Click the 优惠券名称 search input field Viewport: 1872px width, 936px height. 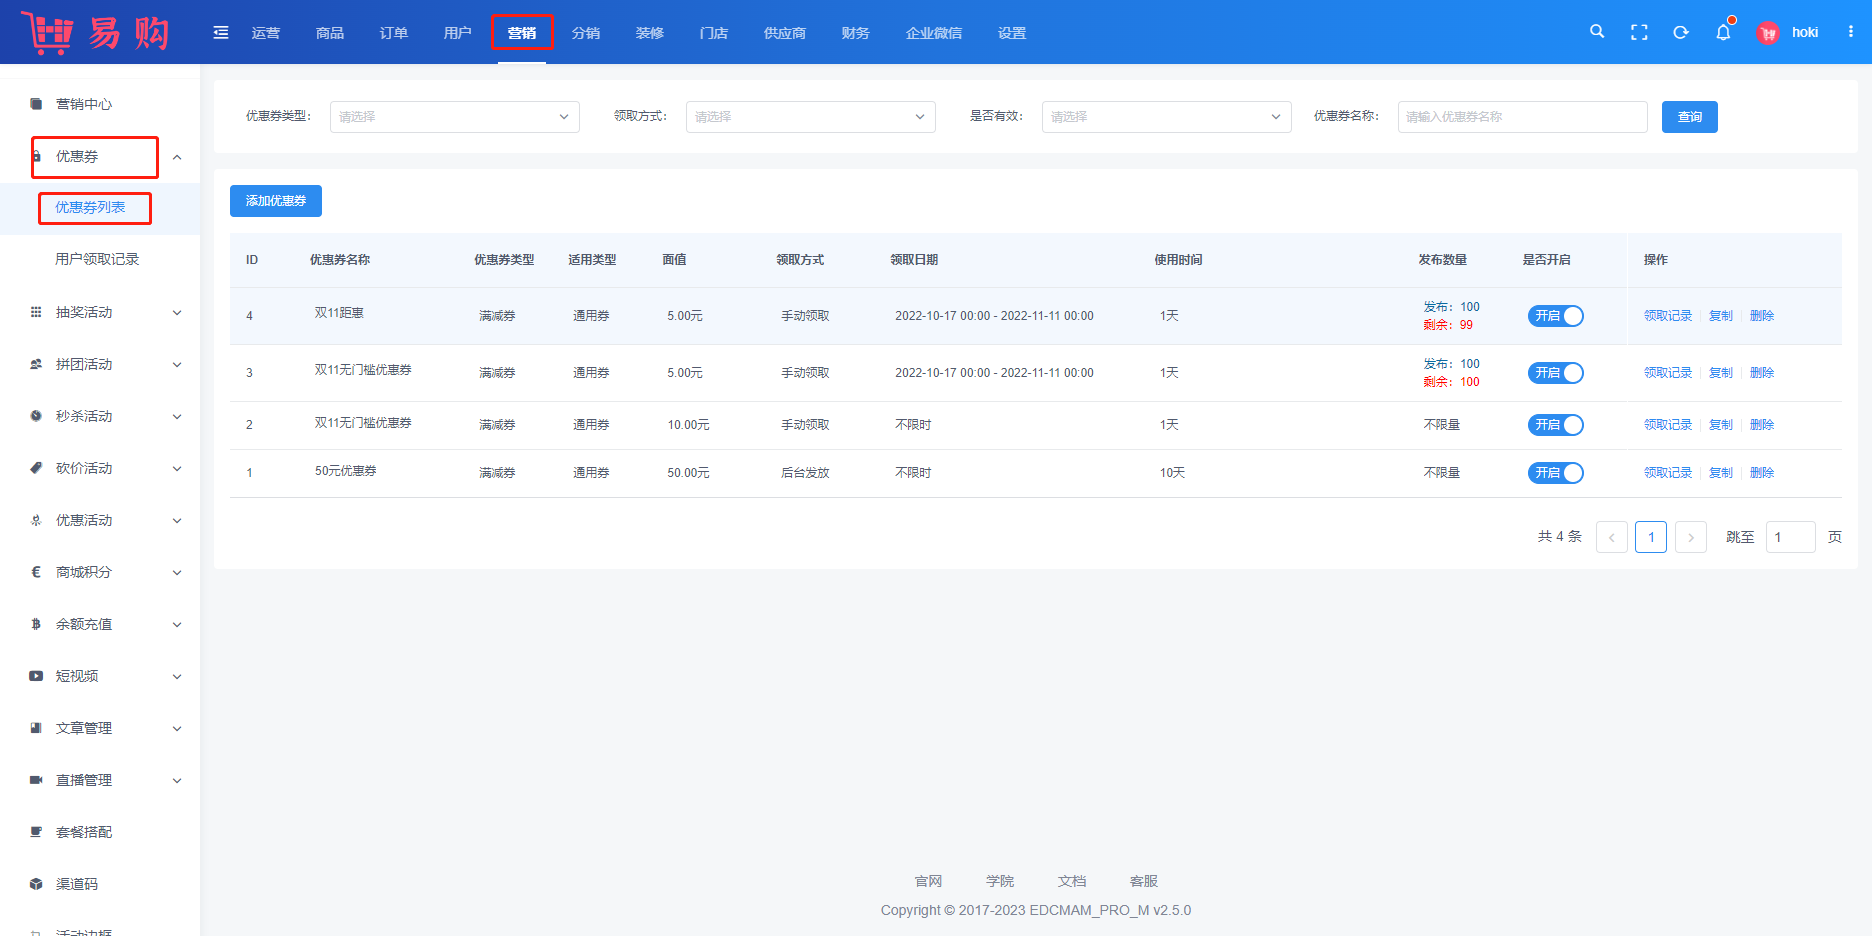pos(1522,117)
